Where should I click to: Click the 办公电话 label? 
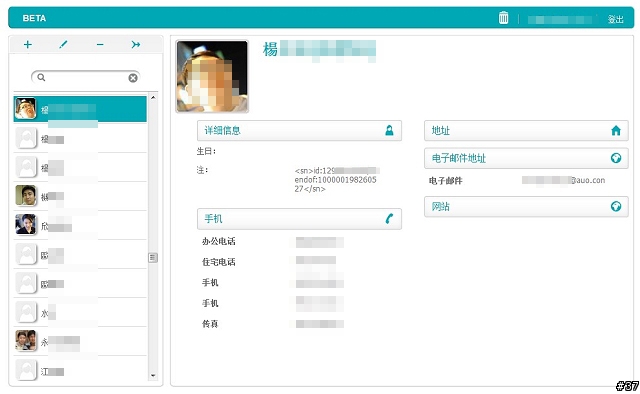click(219, 241)
